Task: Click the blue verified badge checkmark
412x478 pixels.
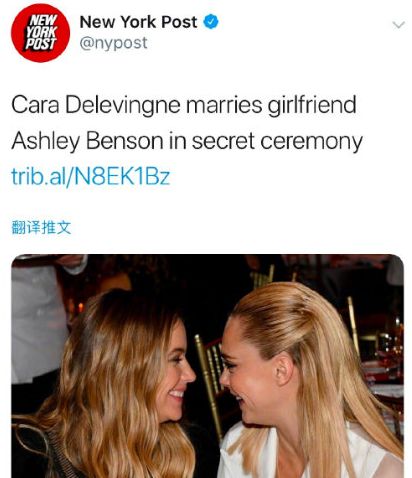Action: [211, 22]
